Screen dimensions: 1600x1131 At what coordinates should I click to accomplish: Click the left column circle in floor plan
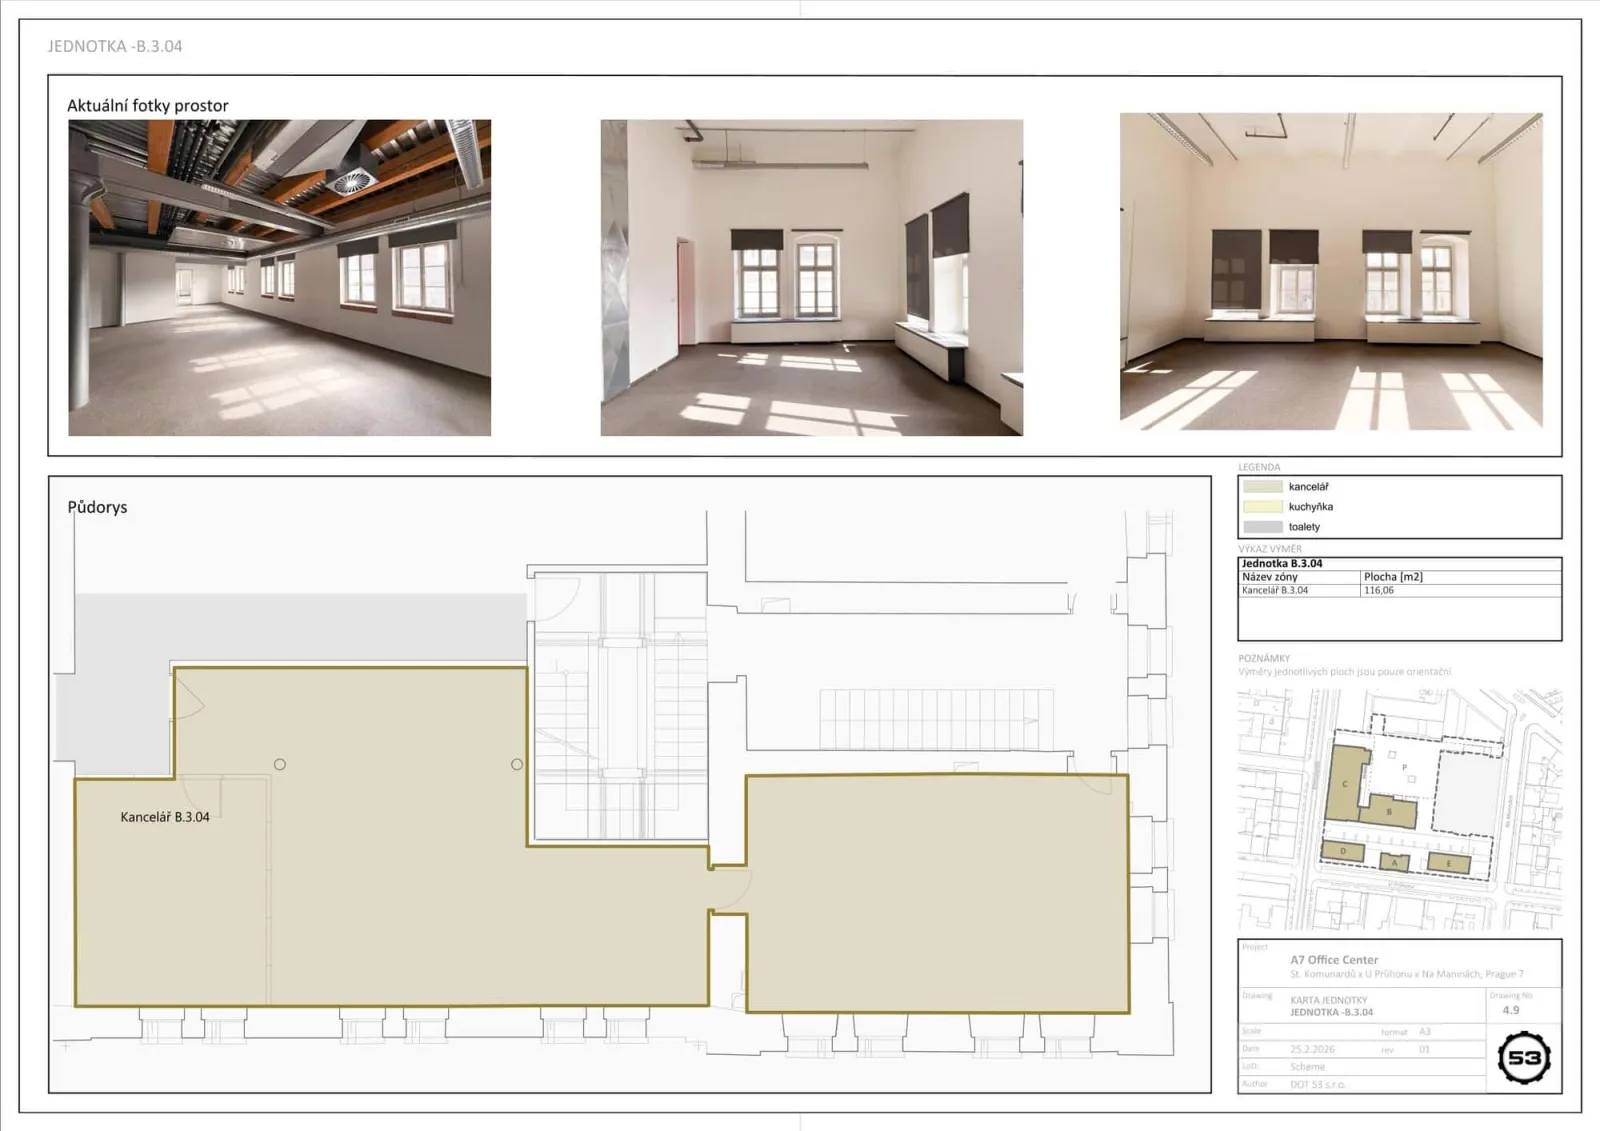click(x=280, y=764)
